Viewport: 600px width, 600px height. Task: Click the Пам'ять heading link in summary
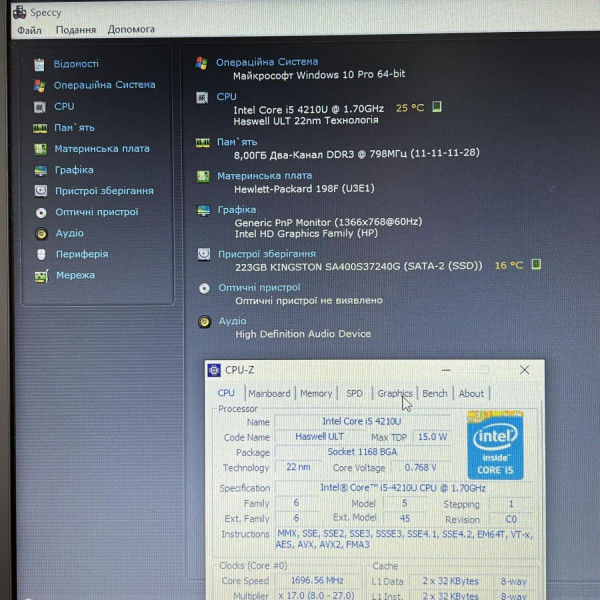(x=237, y=142)
